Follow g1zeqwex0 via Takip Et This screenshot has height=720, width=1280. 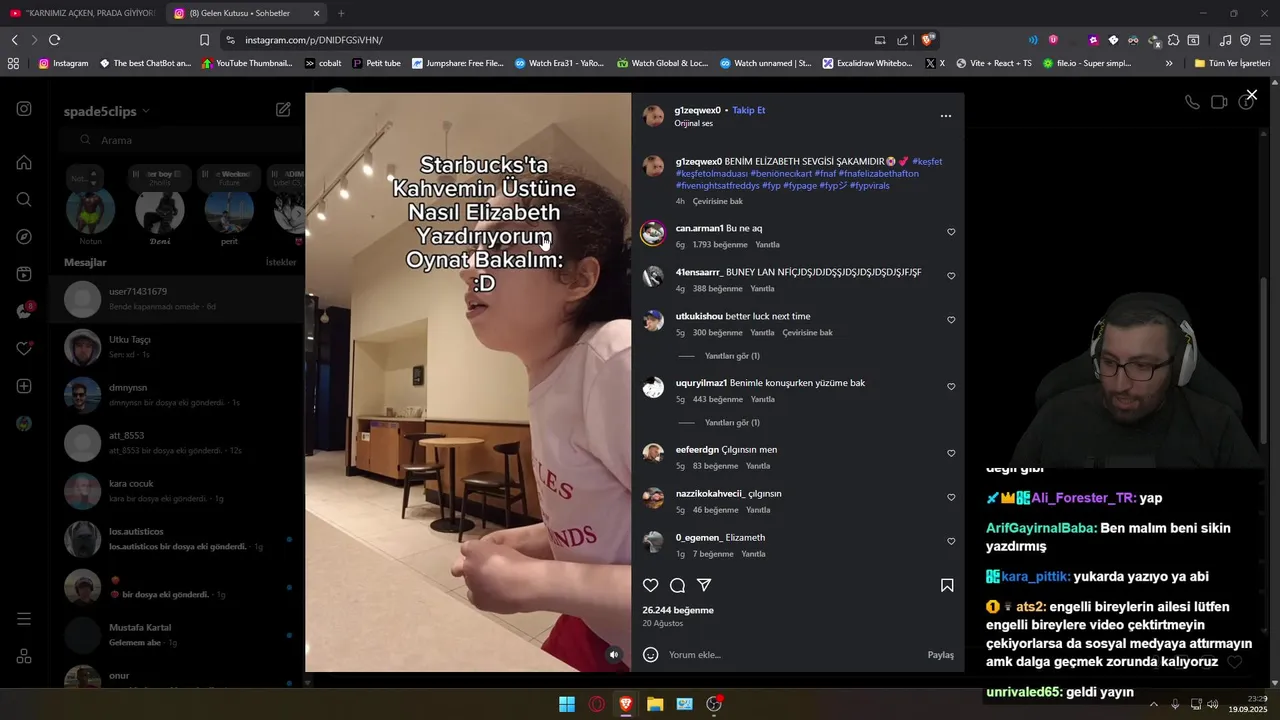click(748, 110)
